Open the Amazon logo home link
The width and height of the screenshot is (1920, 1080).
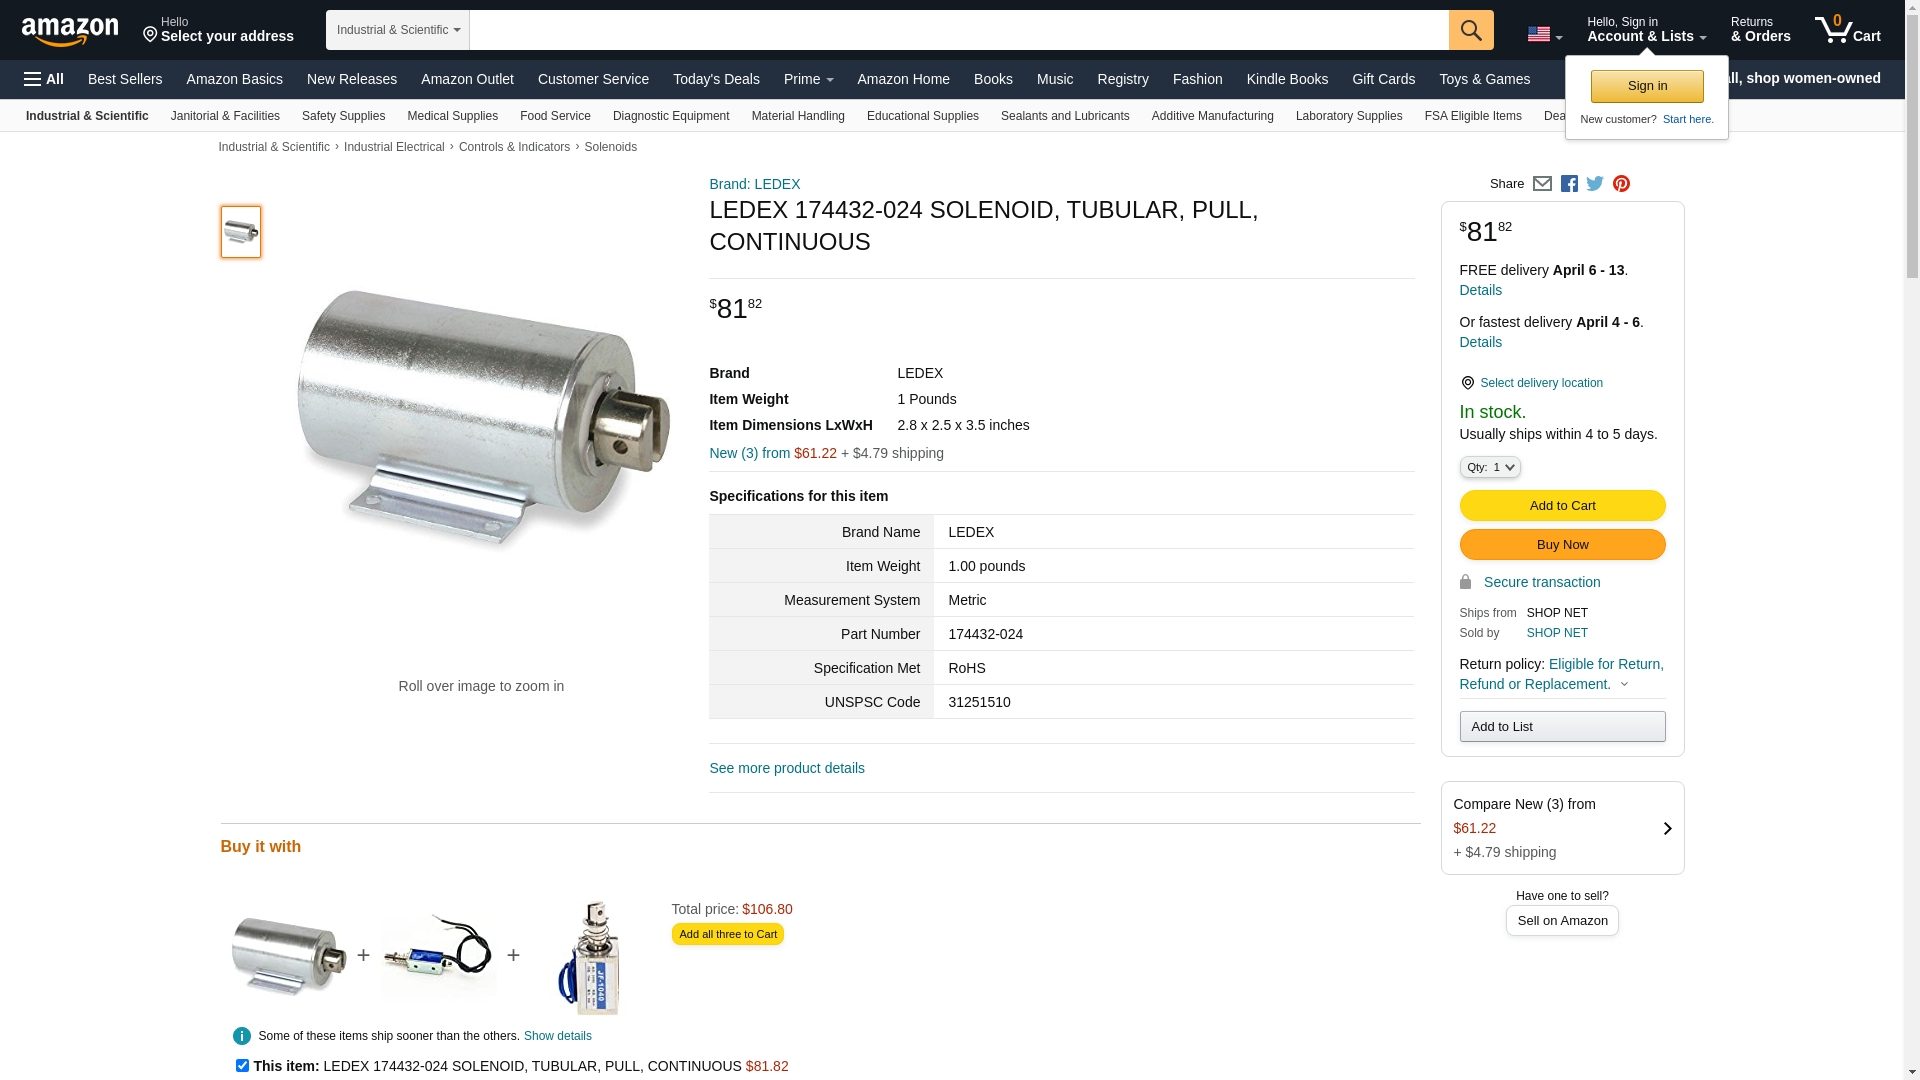click(70, 31)
